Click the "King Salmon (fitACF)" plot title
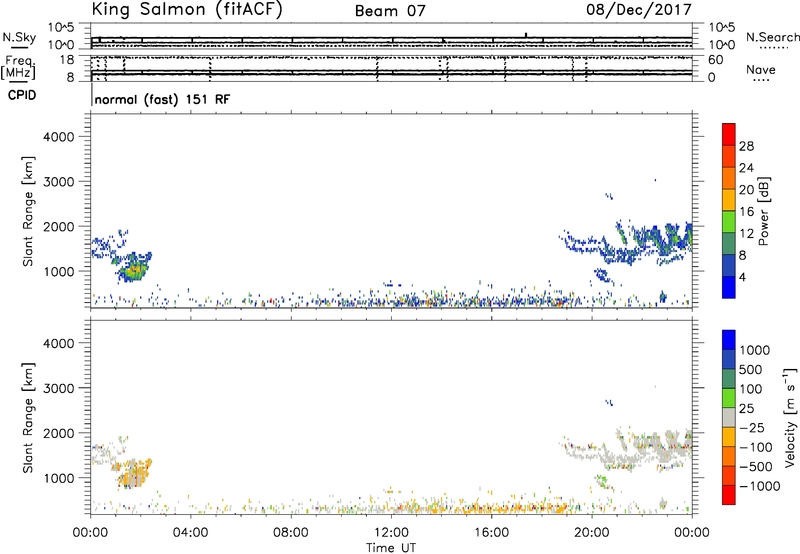 (x=187, y=10)
